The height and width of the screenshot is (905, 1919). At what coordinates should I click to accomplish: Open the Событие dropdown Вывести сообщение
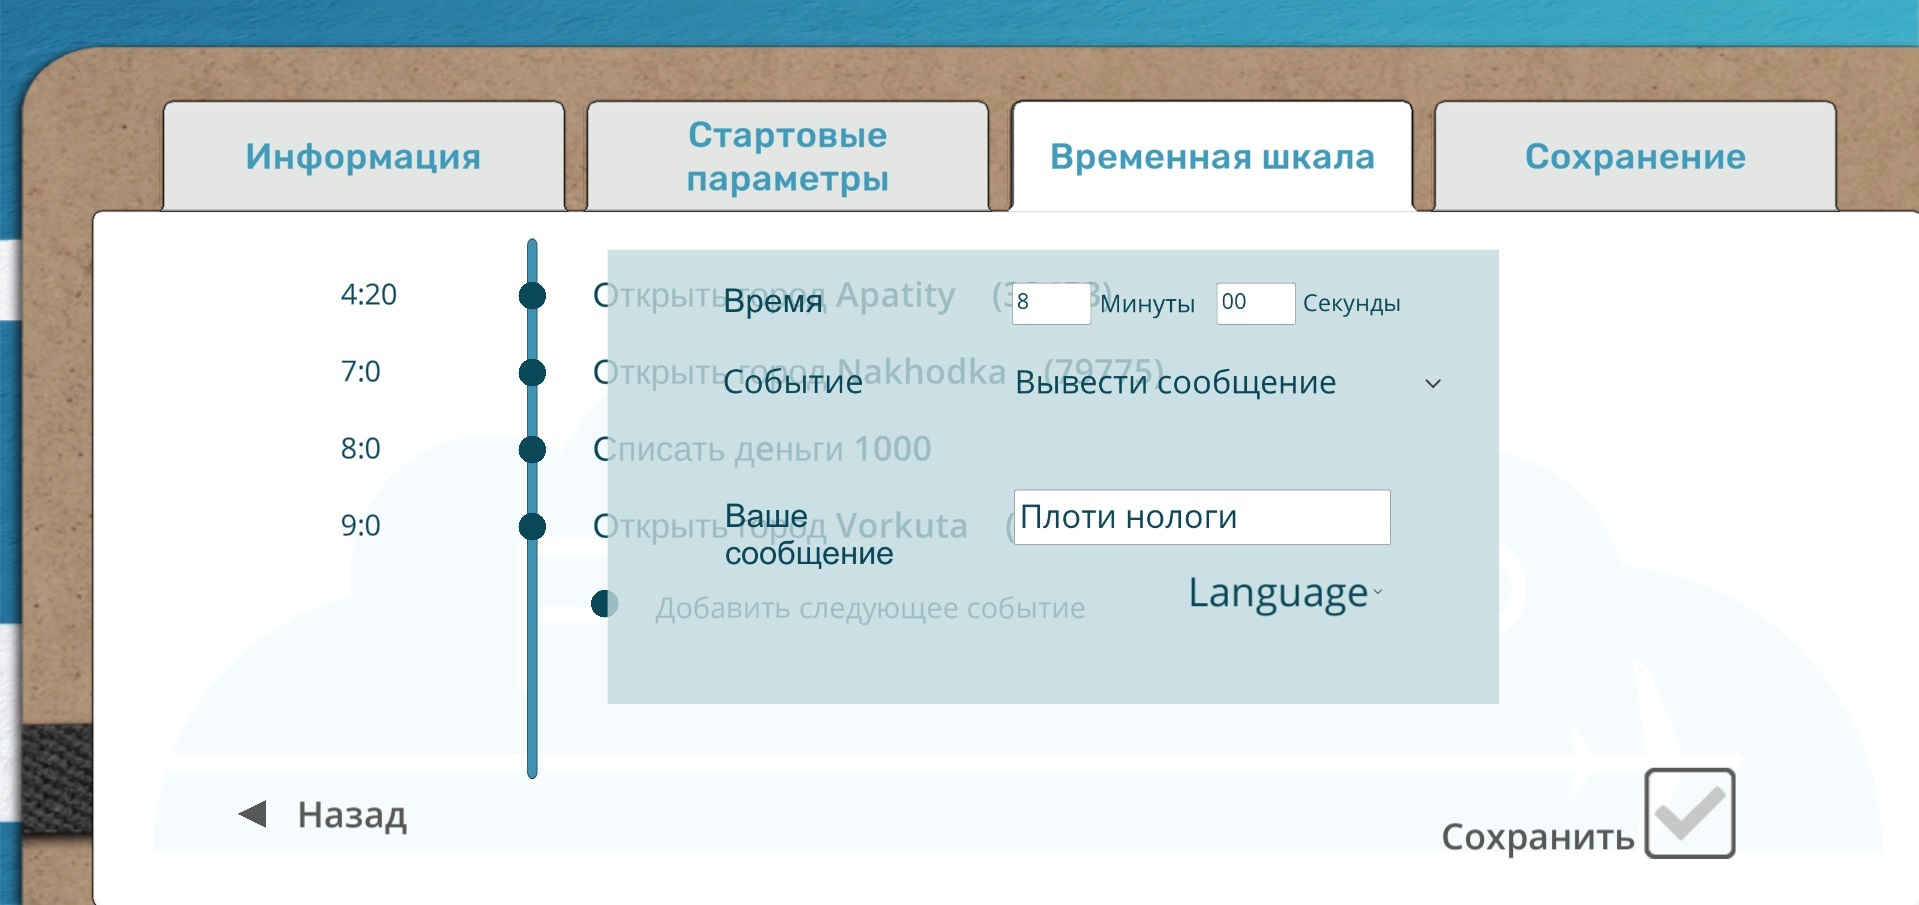(x=1228, y=383)
